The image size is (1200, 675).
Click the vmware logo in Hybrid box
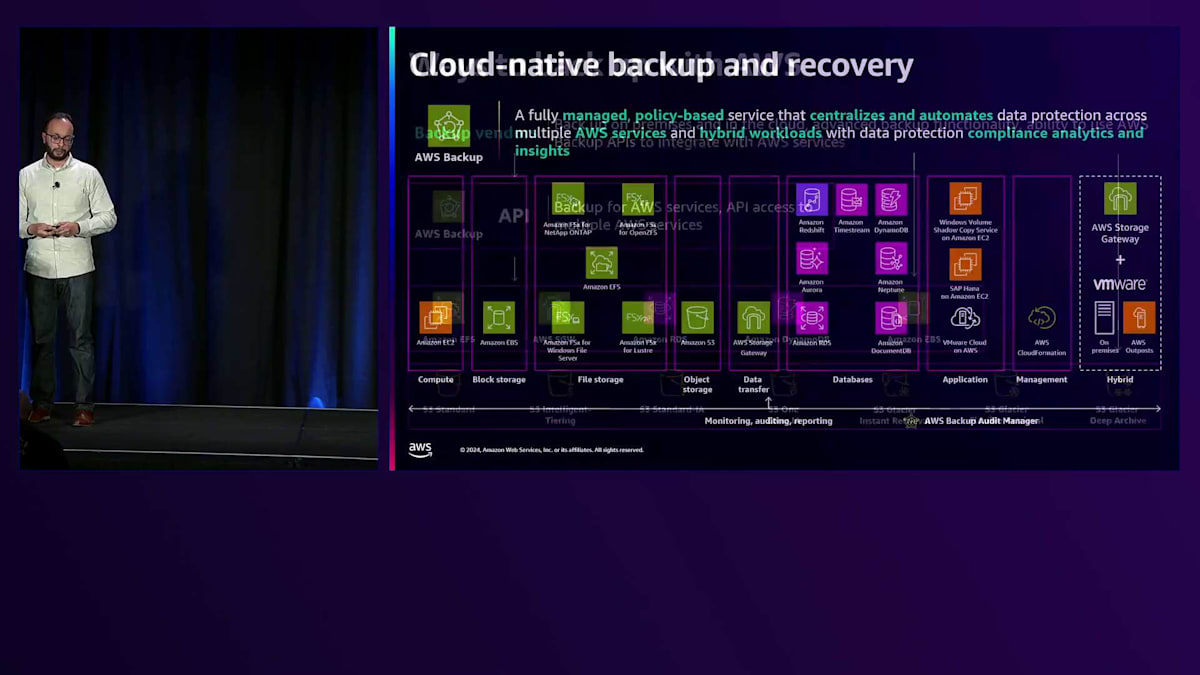[x=1120, y=284]
